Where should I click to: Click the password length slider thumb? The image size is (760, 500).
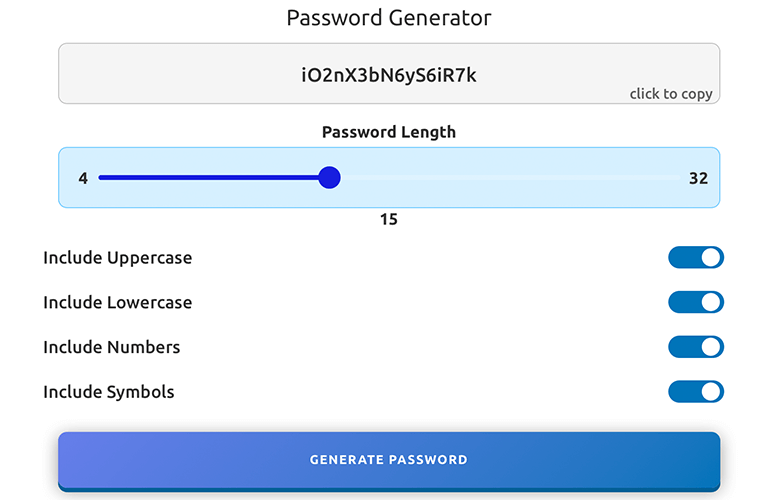coord(329,178)
